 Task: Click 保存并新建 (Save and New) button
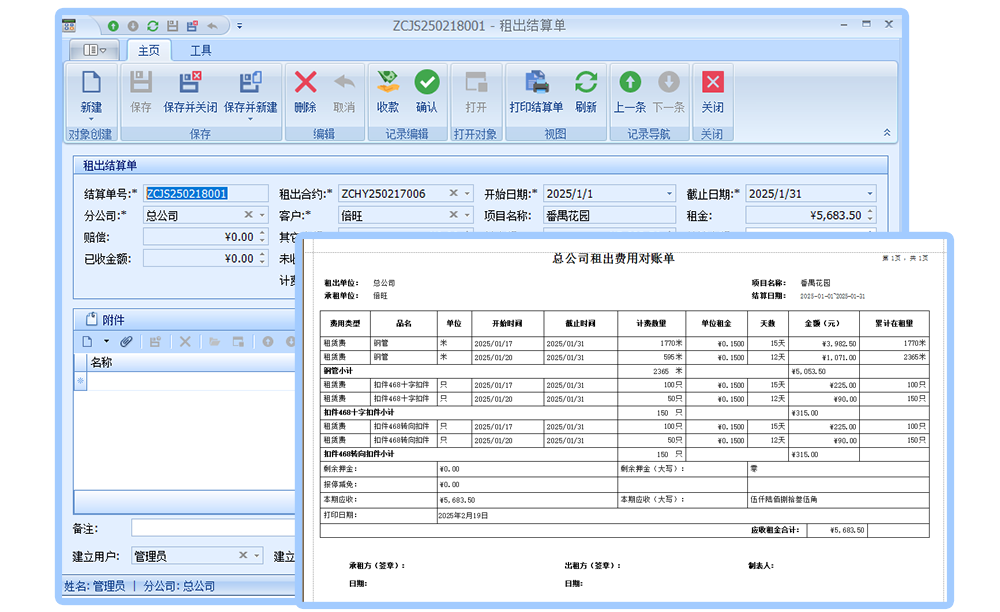251,84
